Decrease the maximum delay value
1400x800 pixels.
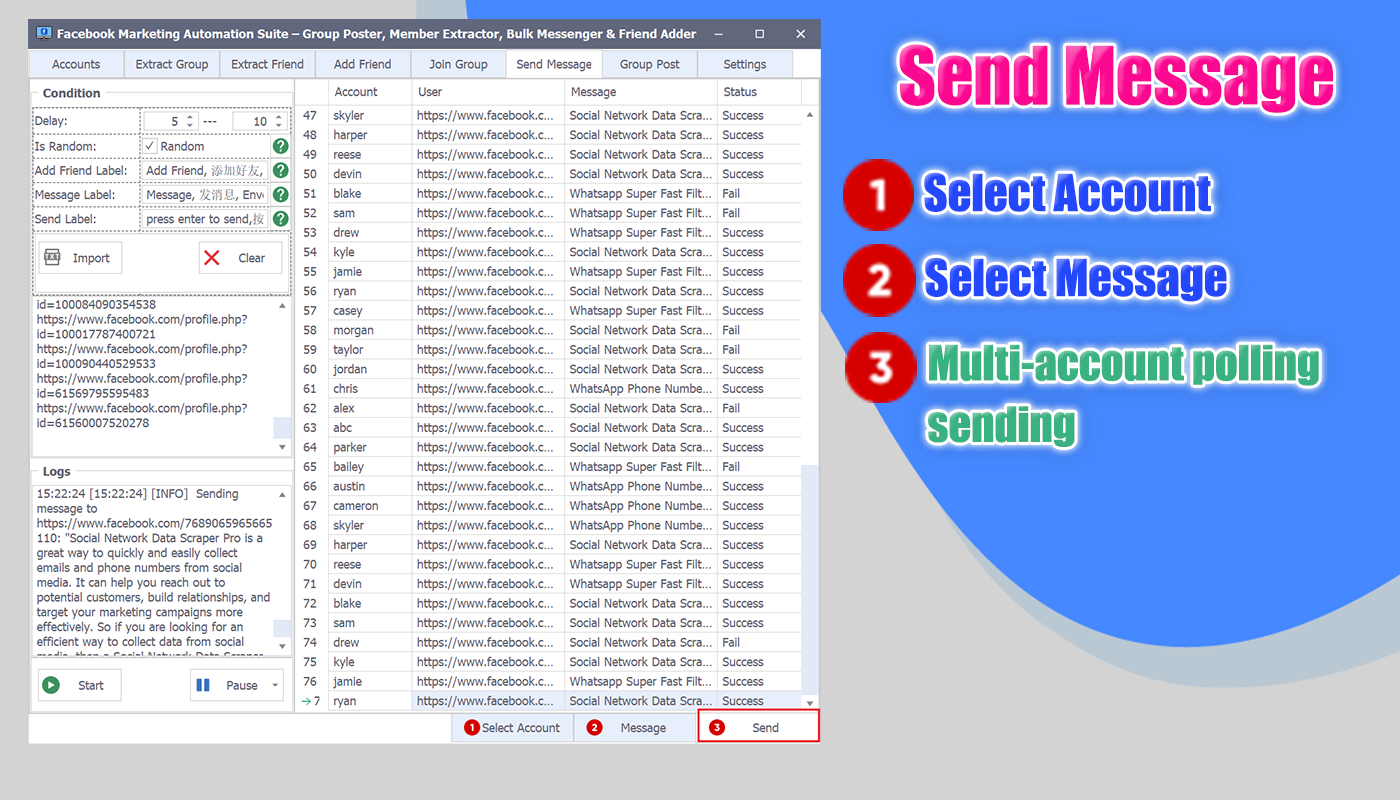pyautogui.click(x=278, y=125)
